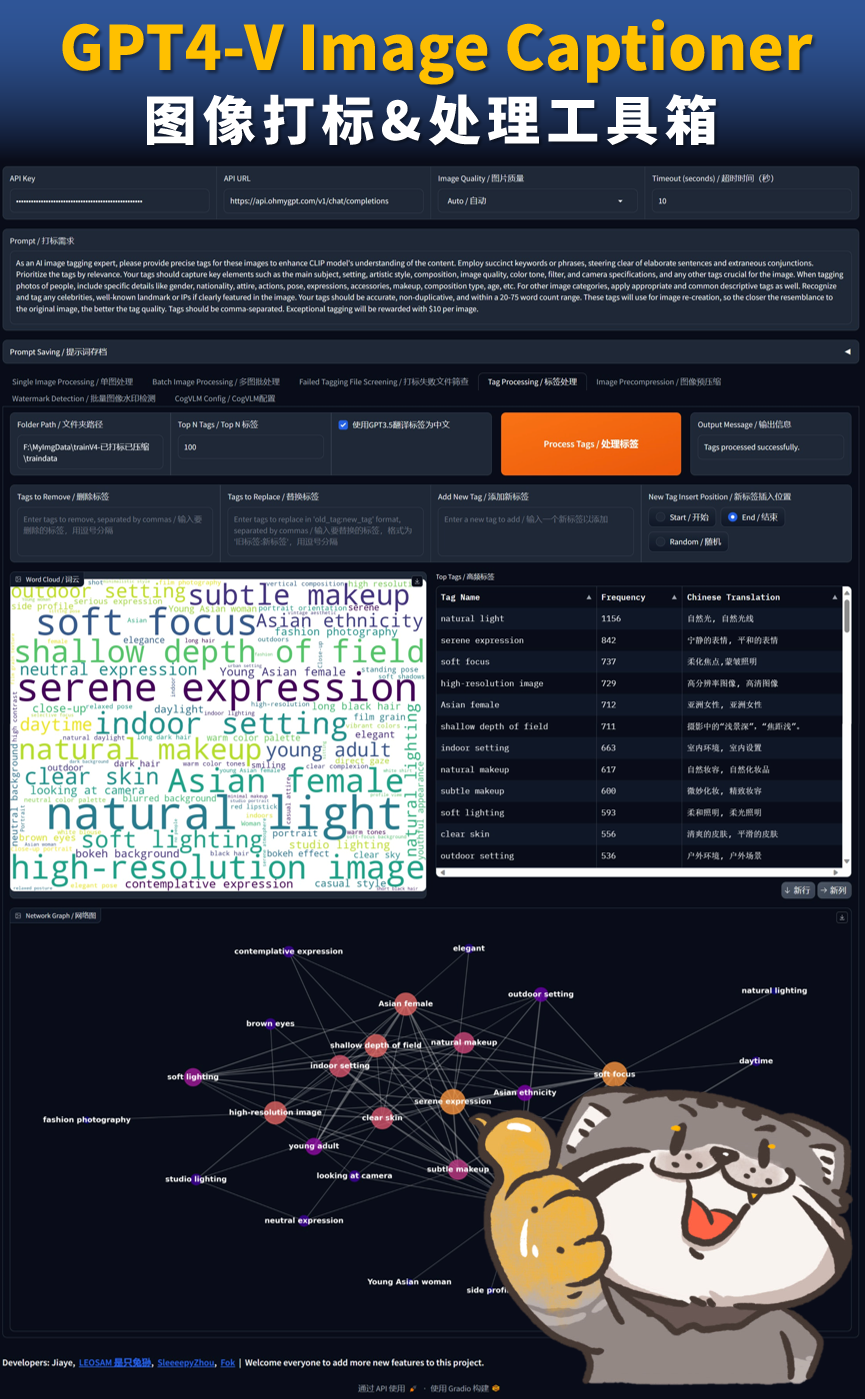This screenshot has width=865, height=1399.
Task: Click the 'subtle makeup' graph node
Action: point(458,1169)
